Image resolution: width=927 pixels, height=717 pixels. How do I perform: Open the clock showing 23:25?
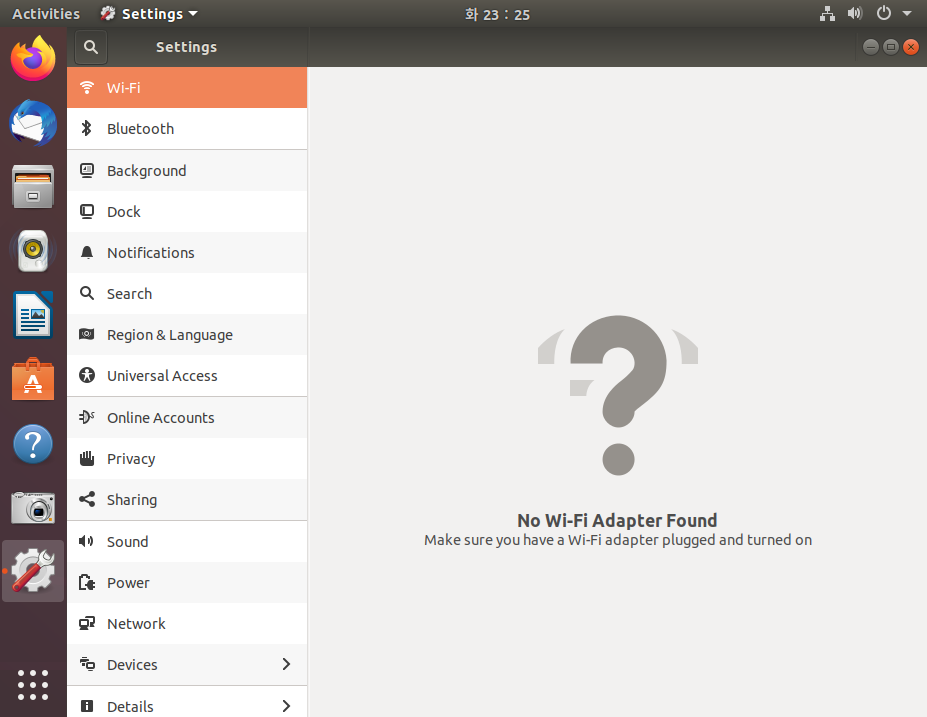tap(497, 14)
